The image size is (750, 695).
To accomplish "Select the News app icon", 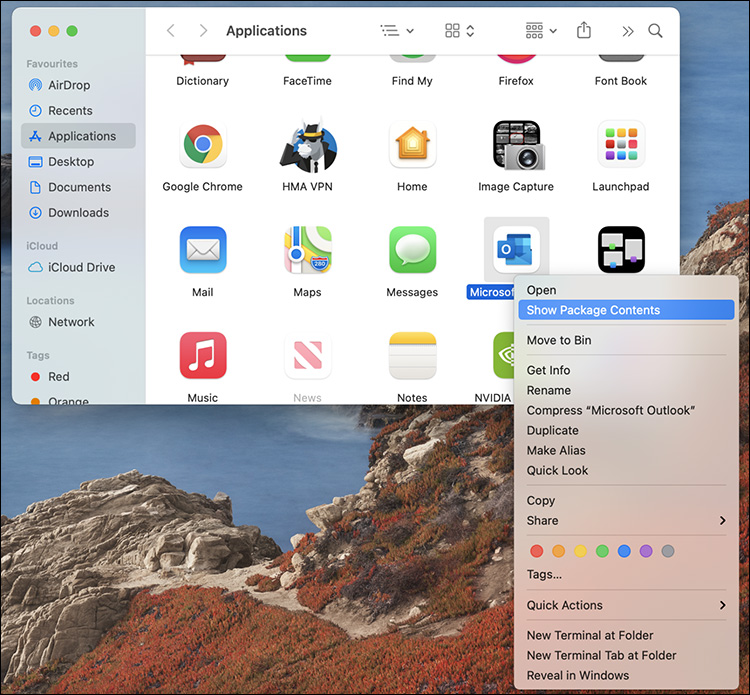I will (308, 355).
